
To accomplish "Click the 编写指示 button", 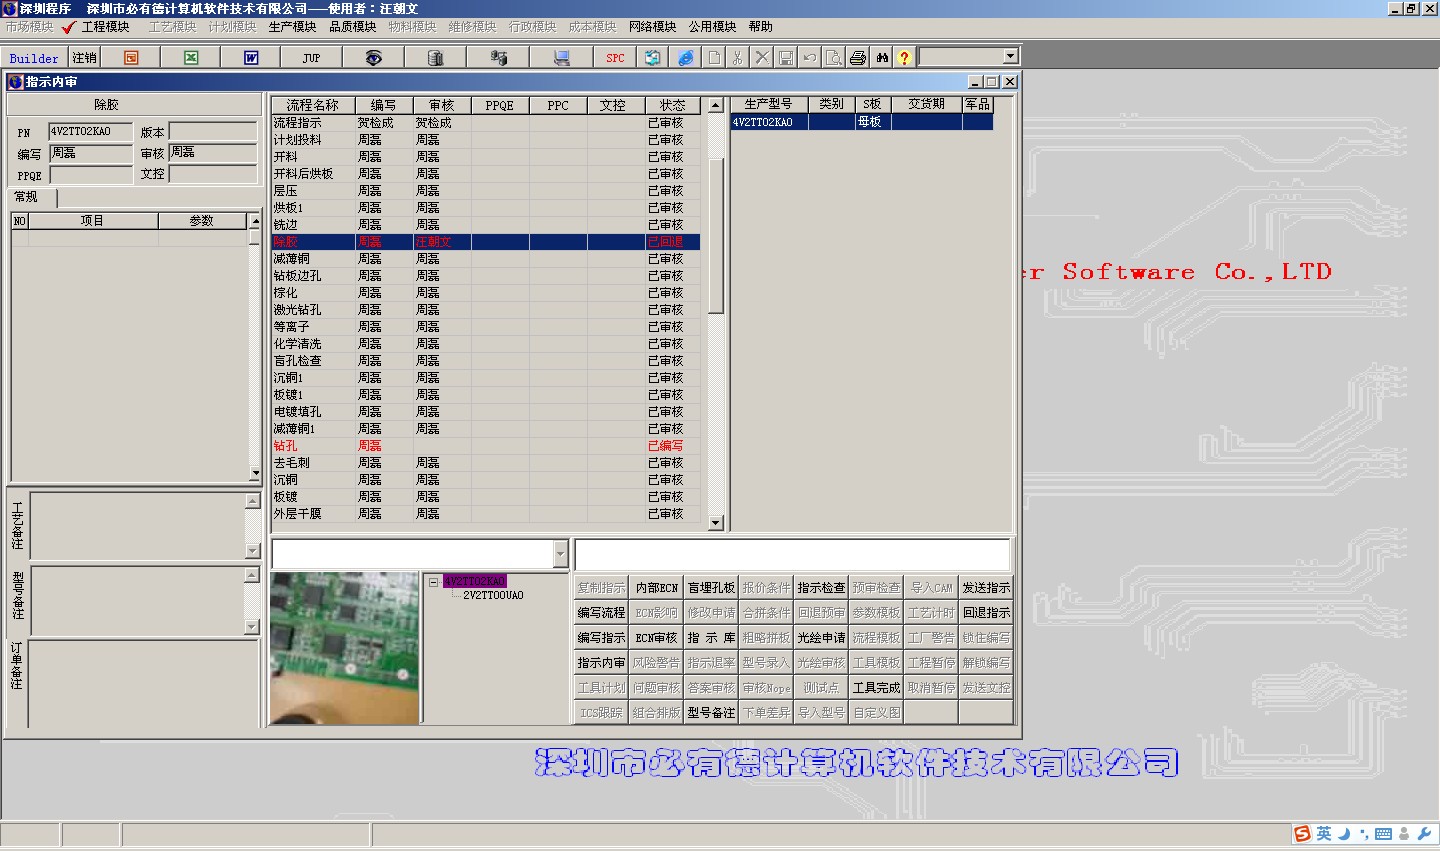I will [601, 638].
